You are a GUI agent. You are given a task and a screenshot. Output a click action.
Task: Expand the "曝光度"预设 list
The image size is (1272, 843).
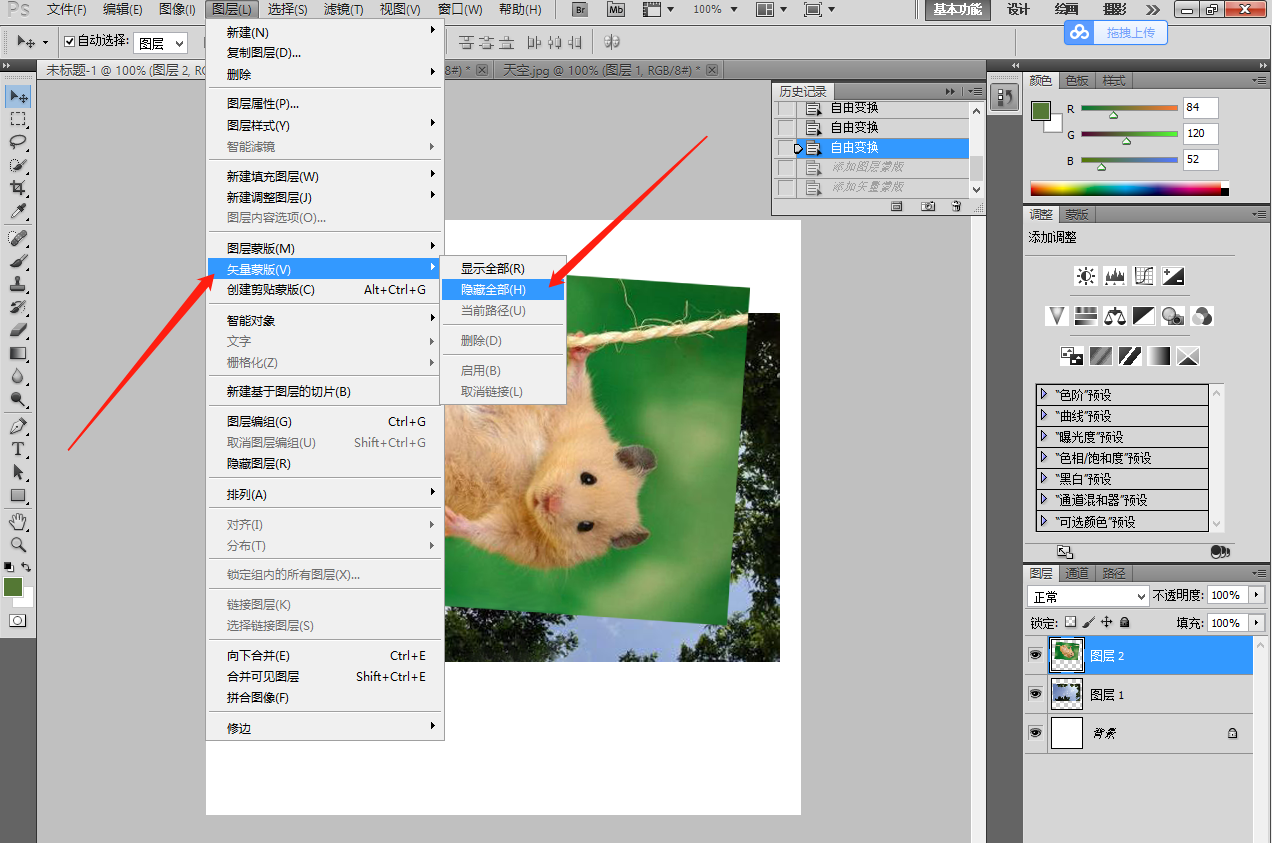coord(1044,437)
